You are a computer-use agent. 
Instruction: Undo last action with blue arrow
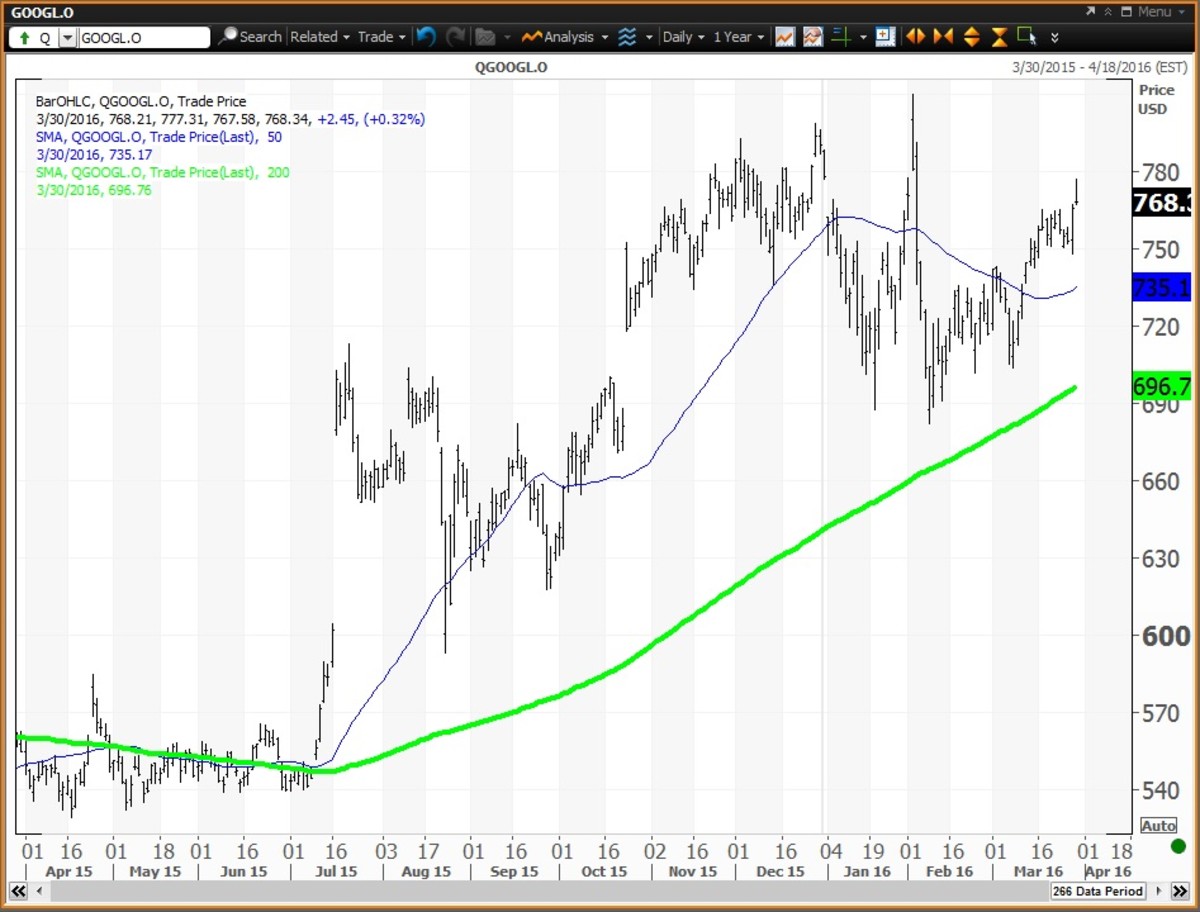pos(427,37)
